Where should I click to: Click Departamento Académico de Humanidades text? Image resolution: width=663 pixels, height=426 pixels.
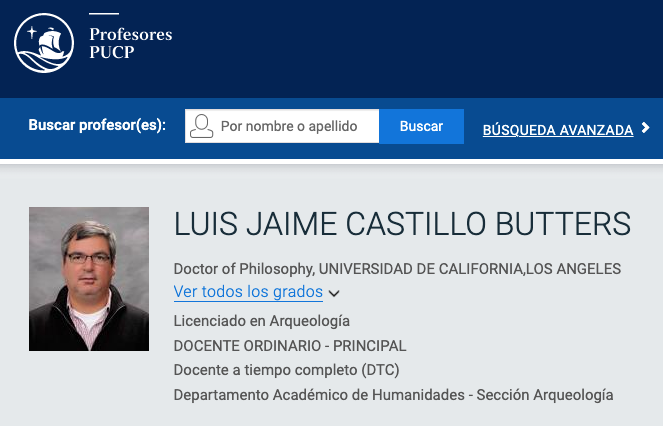317,395
